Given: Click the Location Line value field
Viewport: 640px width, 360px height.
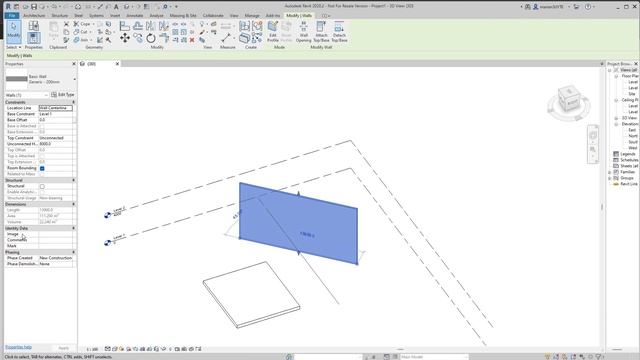Looking at the screenshot, I should pyautogui.click(x=56, y=108).
